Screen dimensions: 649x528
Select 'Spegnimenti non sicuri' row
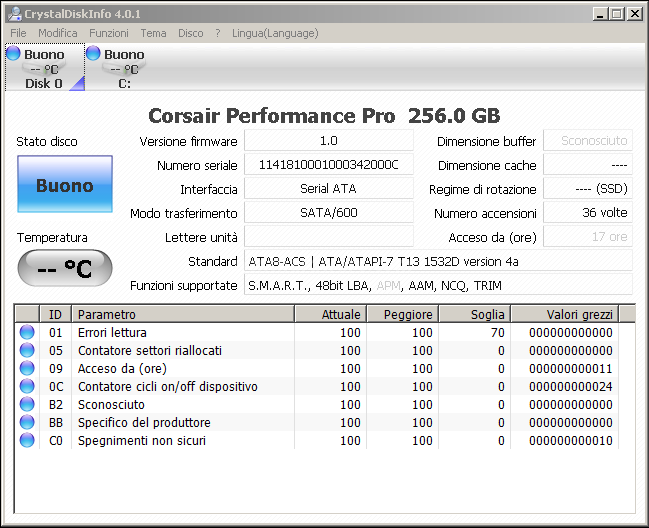click(317, 440)
